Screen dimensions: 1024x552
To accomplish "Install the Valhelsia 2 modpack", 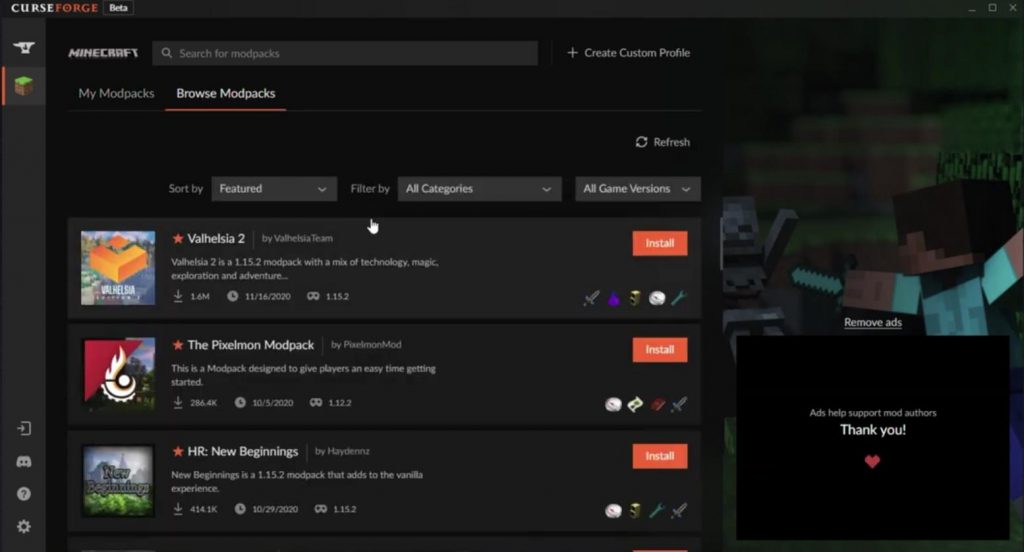I will coord(660,243).
